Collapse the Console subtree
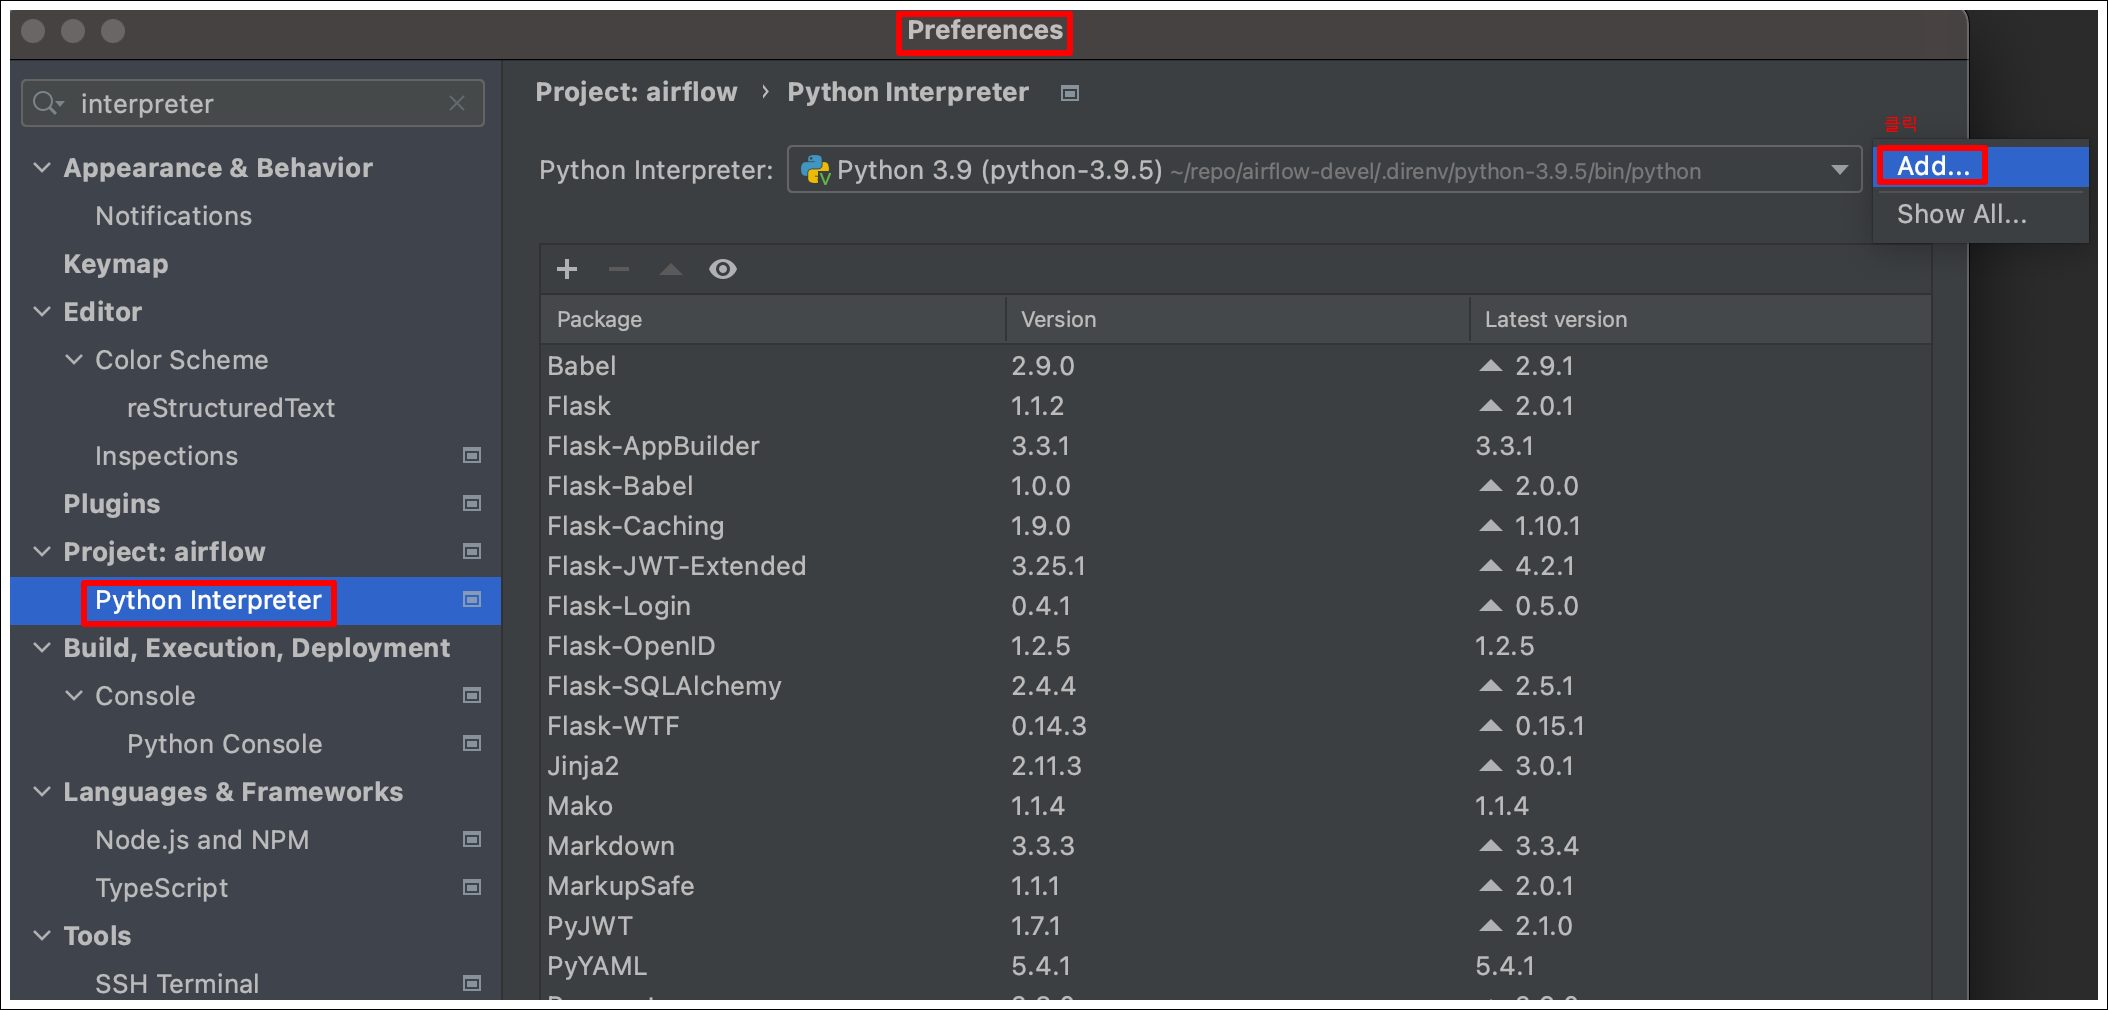The width and height of the screenshot is (2108, 1010). (x=74, y=695)
